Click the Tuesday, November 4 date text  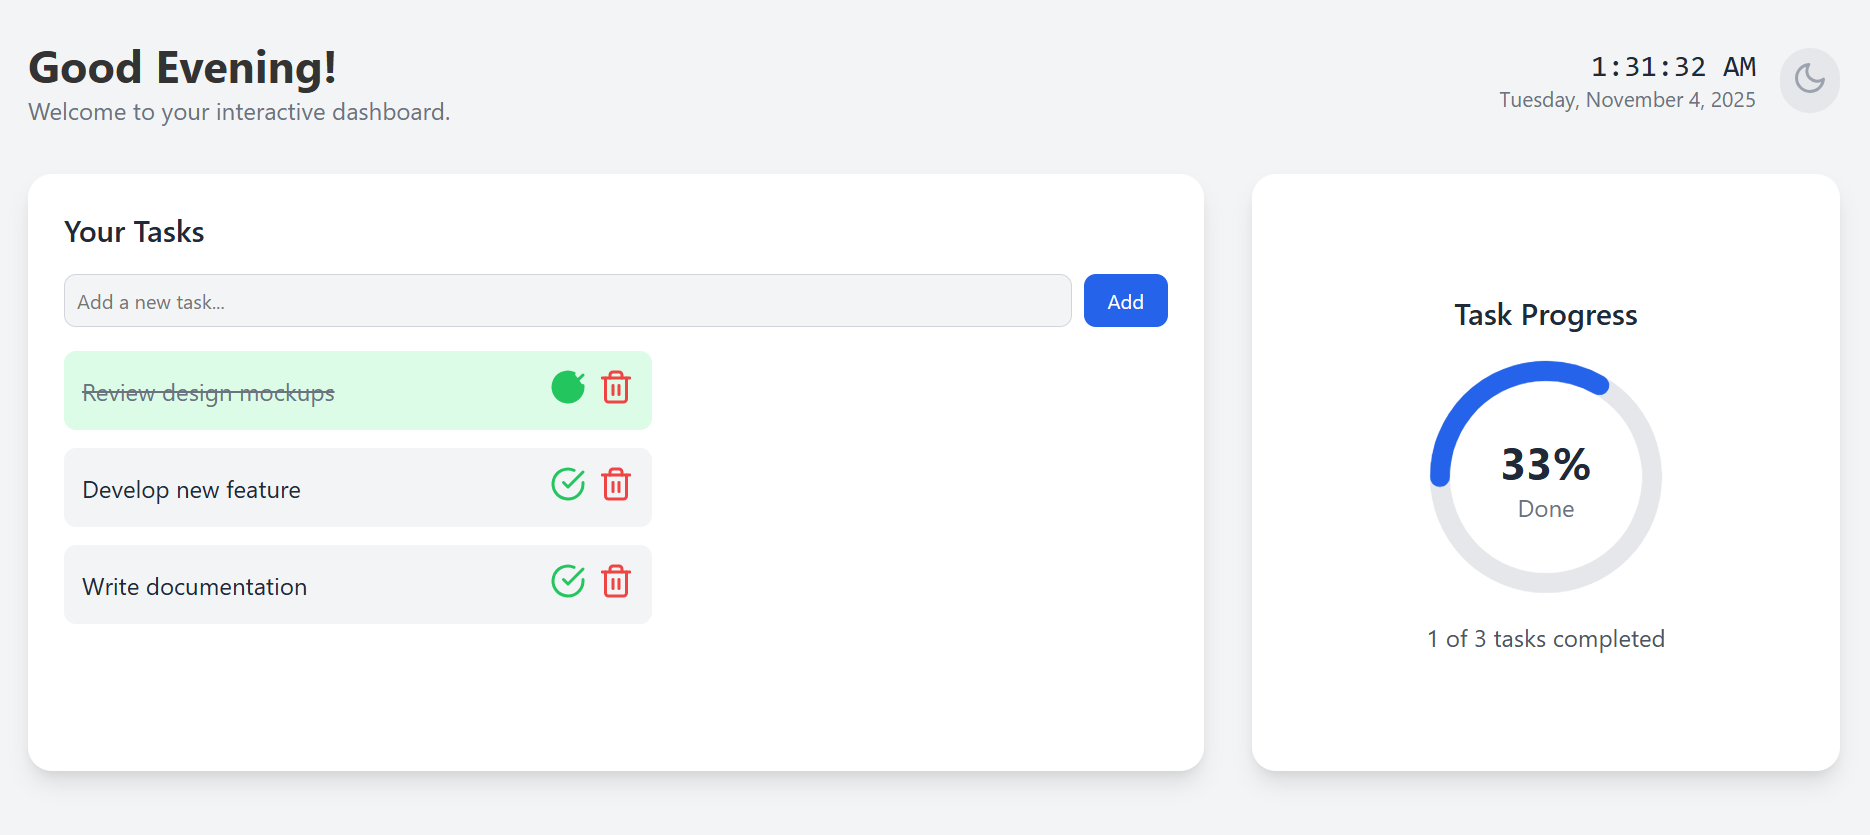(1627, 100)
